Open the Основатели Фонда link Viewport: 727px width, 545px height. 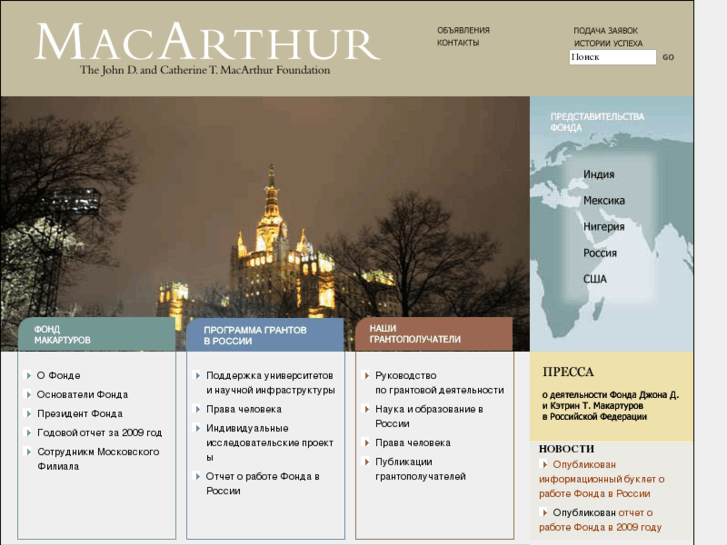[83, 394]
